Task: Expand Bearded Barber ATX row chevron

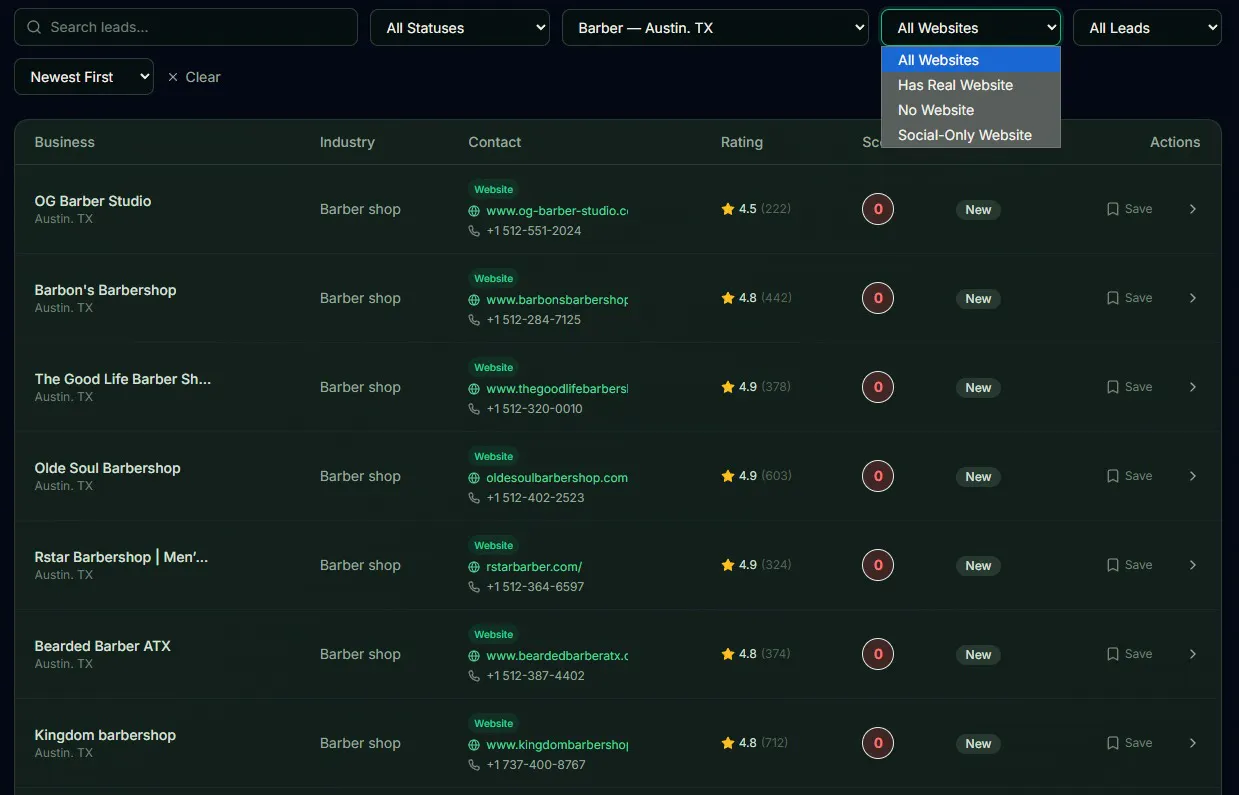Action: coord(1193,654)
